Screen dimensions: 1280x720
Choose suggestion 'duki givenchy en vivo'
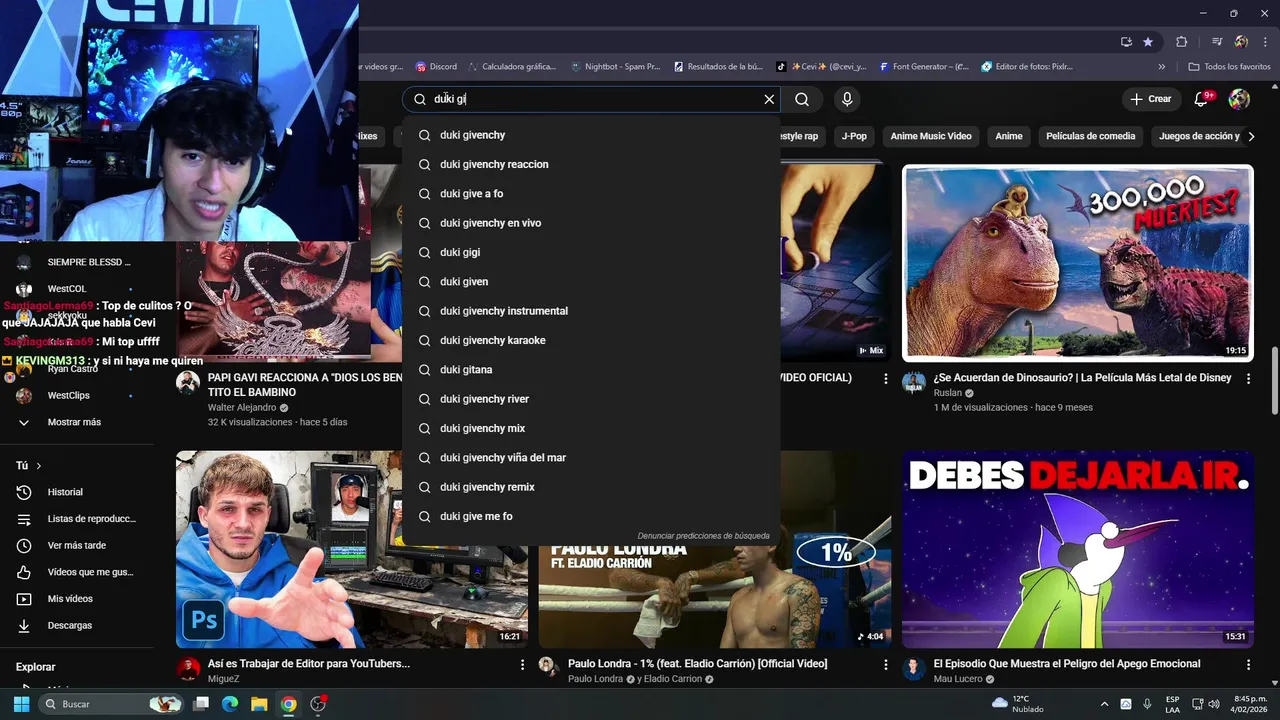coord(591,223)
